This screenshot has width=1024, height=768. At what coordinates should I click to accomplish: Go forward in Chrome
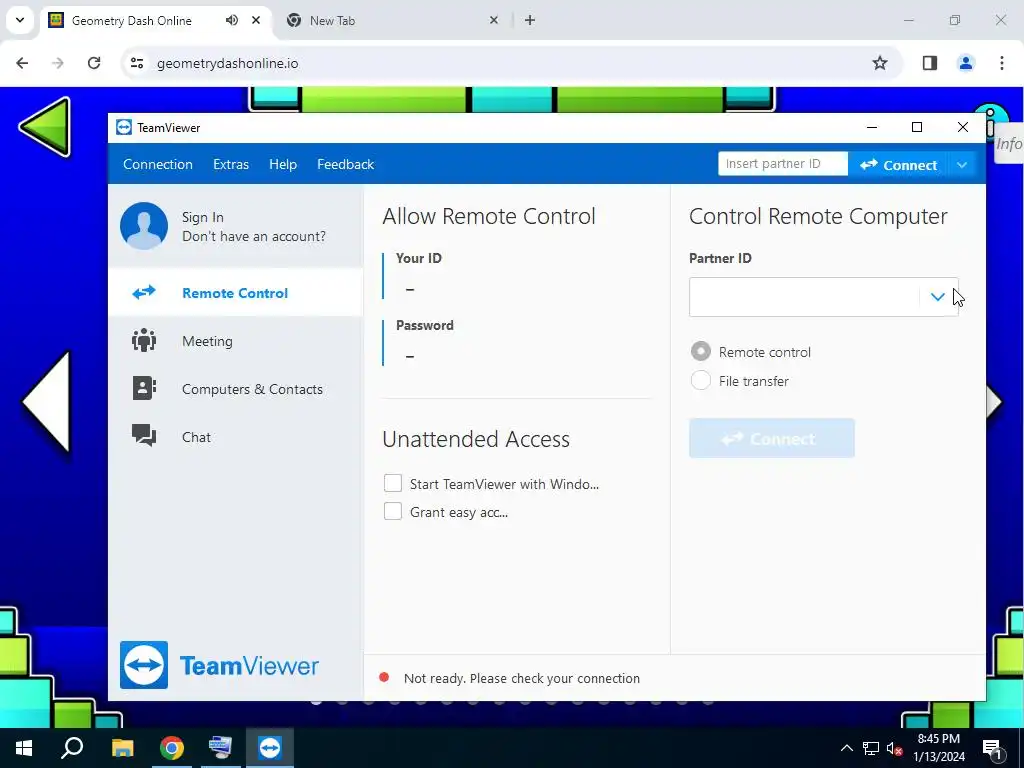[x=58, y=63]
